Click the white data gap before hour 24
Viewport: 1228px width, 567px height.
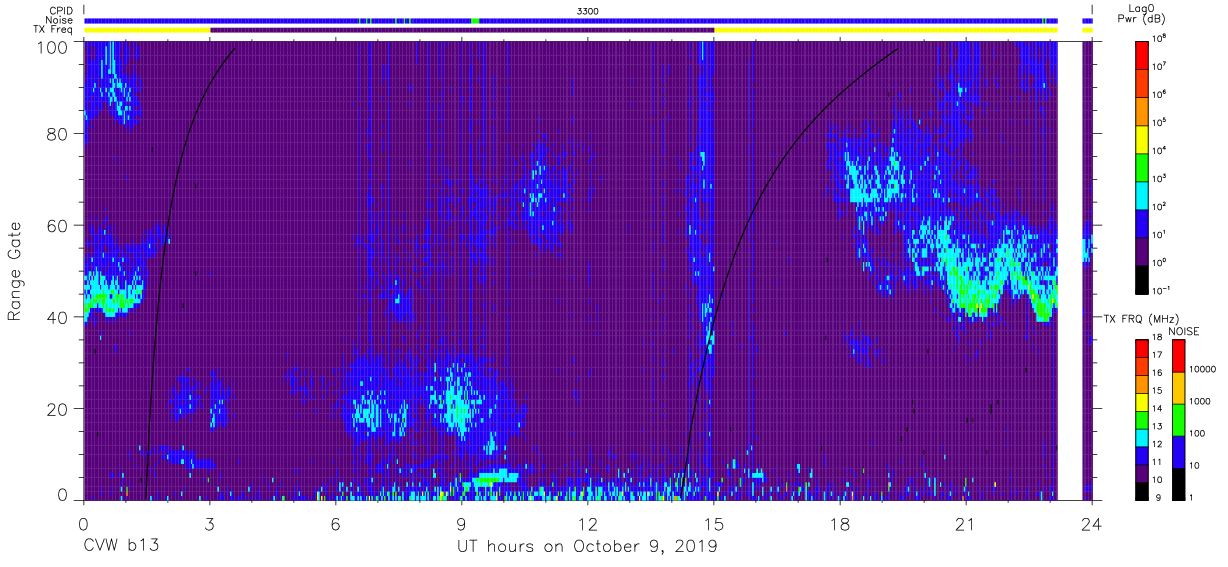1070,270
